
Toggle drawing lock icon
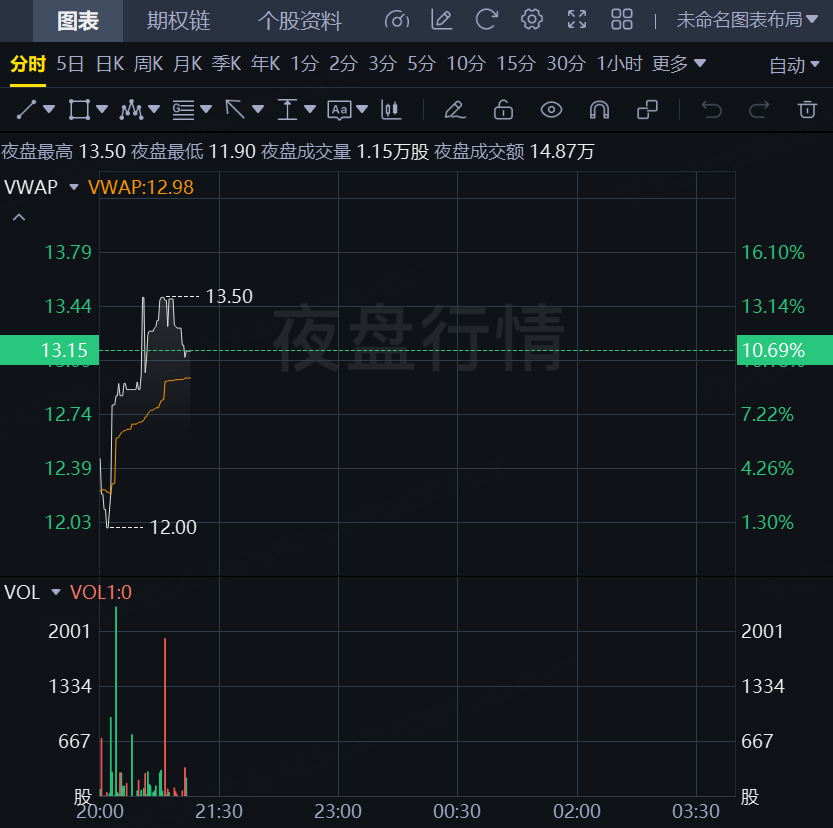[x=503, y=109]
